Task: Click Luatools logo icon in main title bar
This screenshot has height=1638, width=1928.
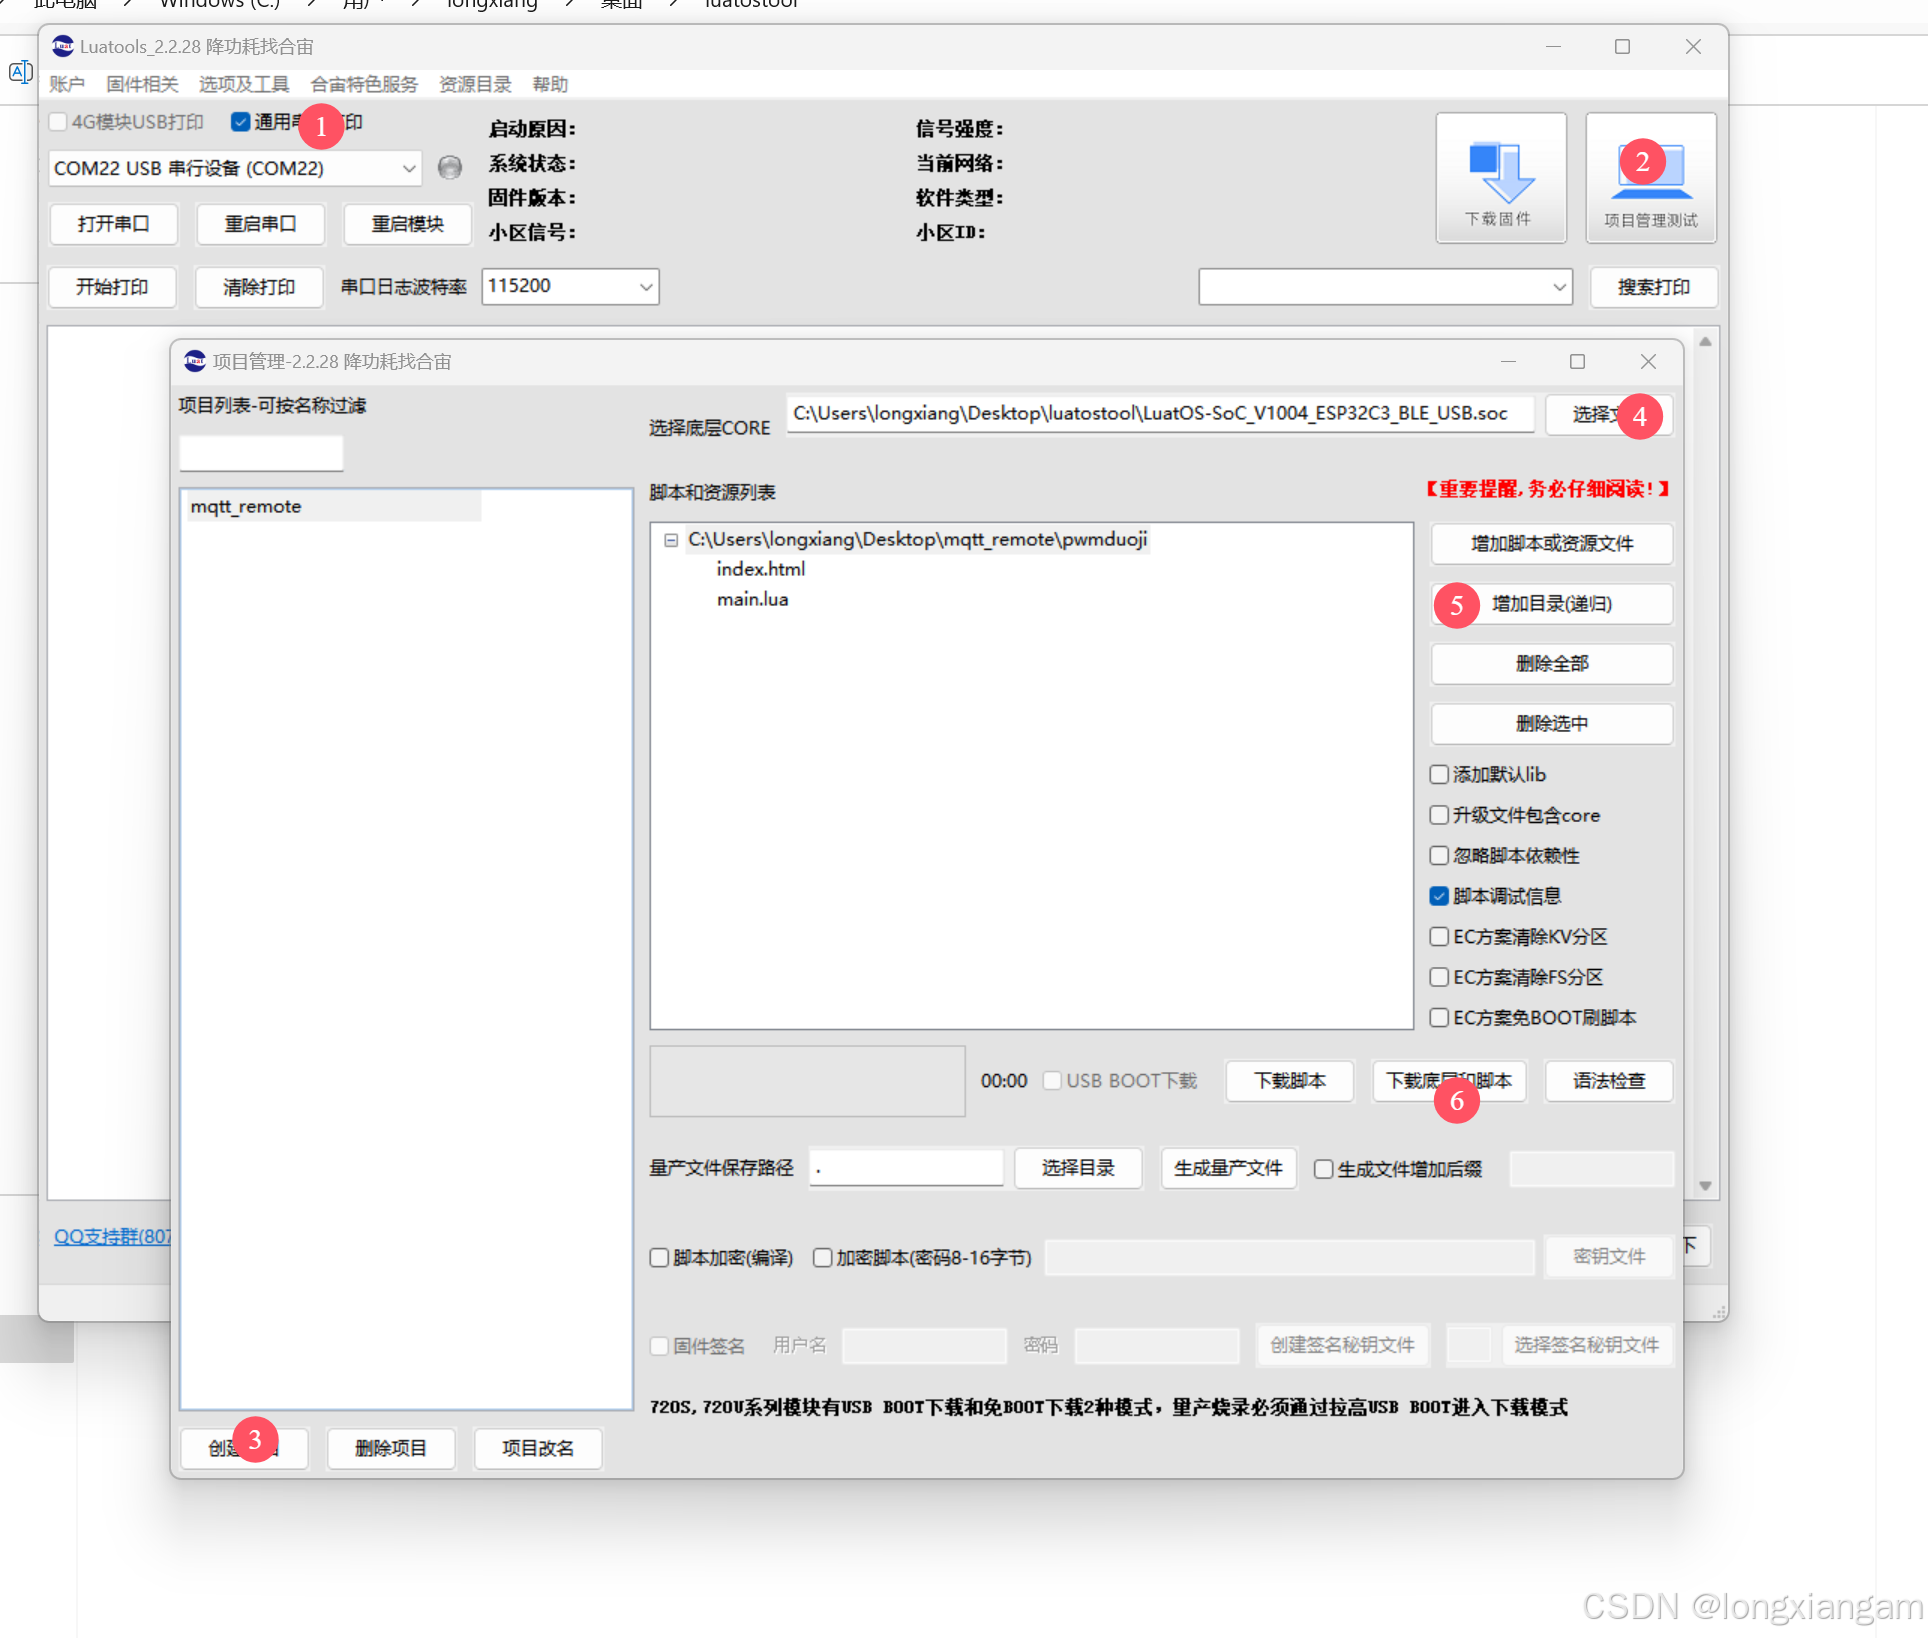Action: pos(63,46)
